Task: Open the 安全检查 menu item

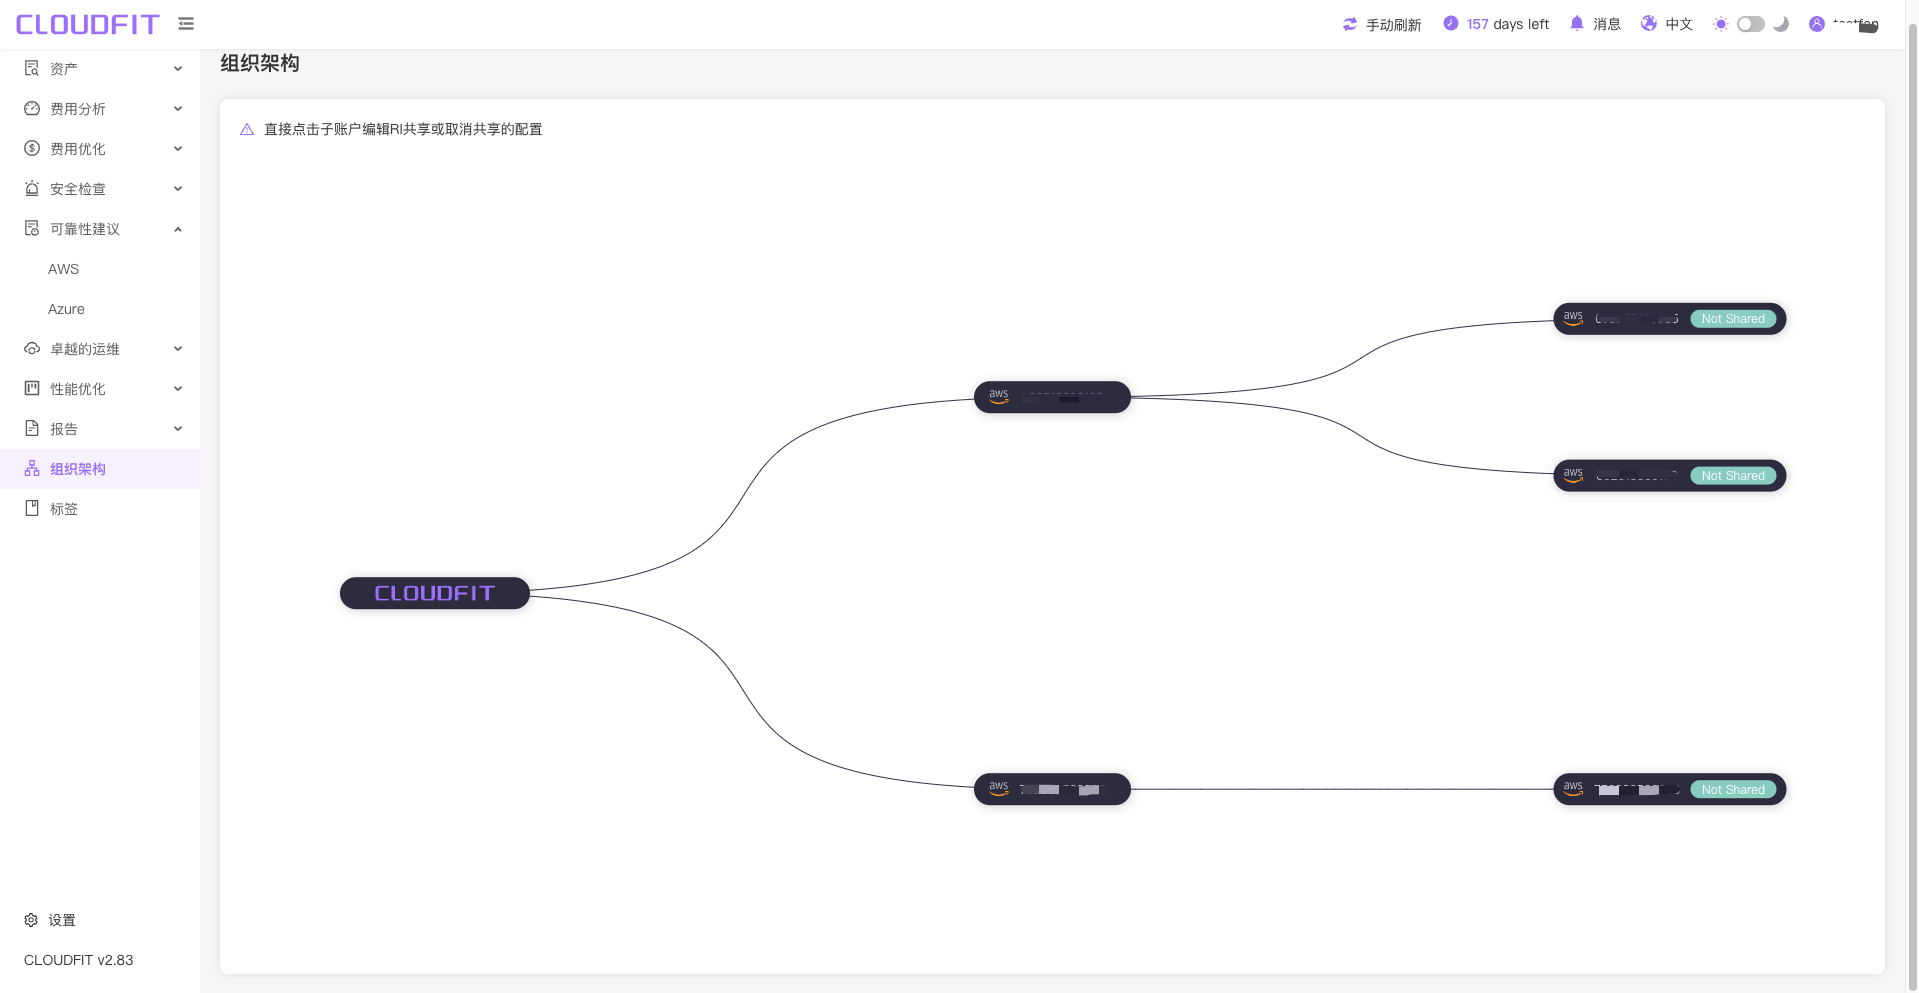Action: (78, 189)
